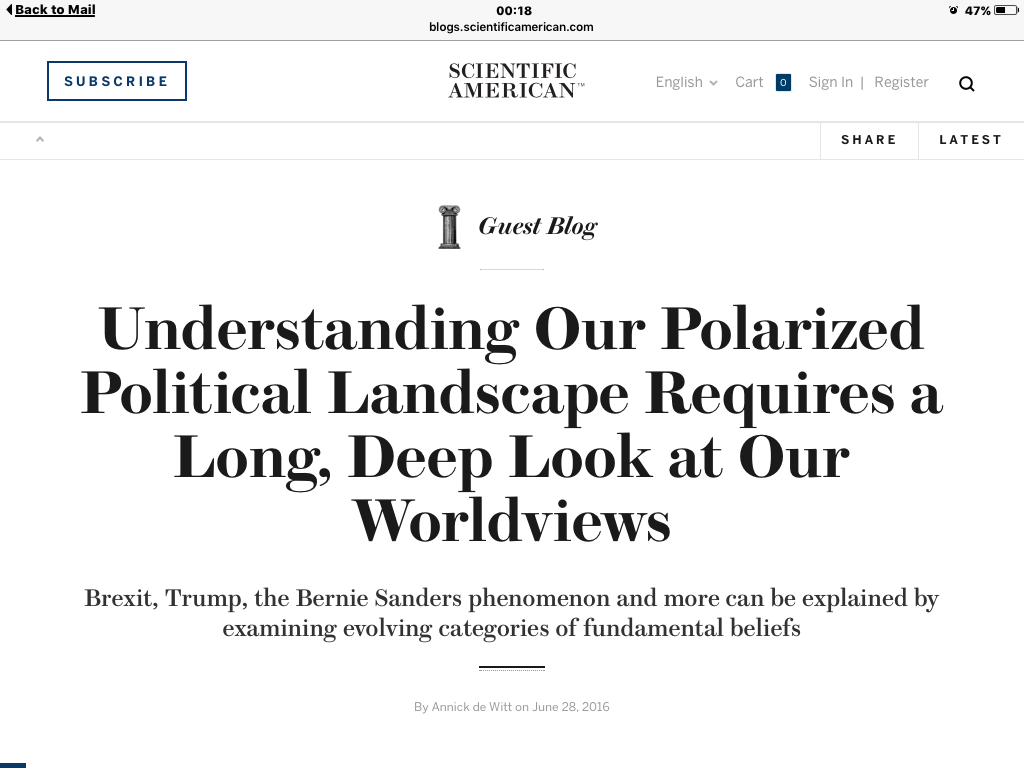Screen dimensions: 1024x768
Task: Click the Sign In link
Action: click(831, 82)
